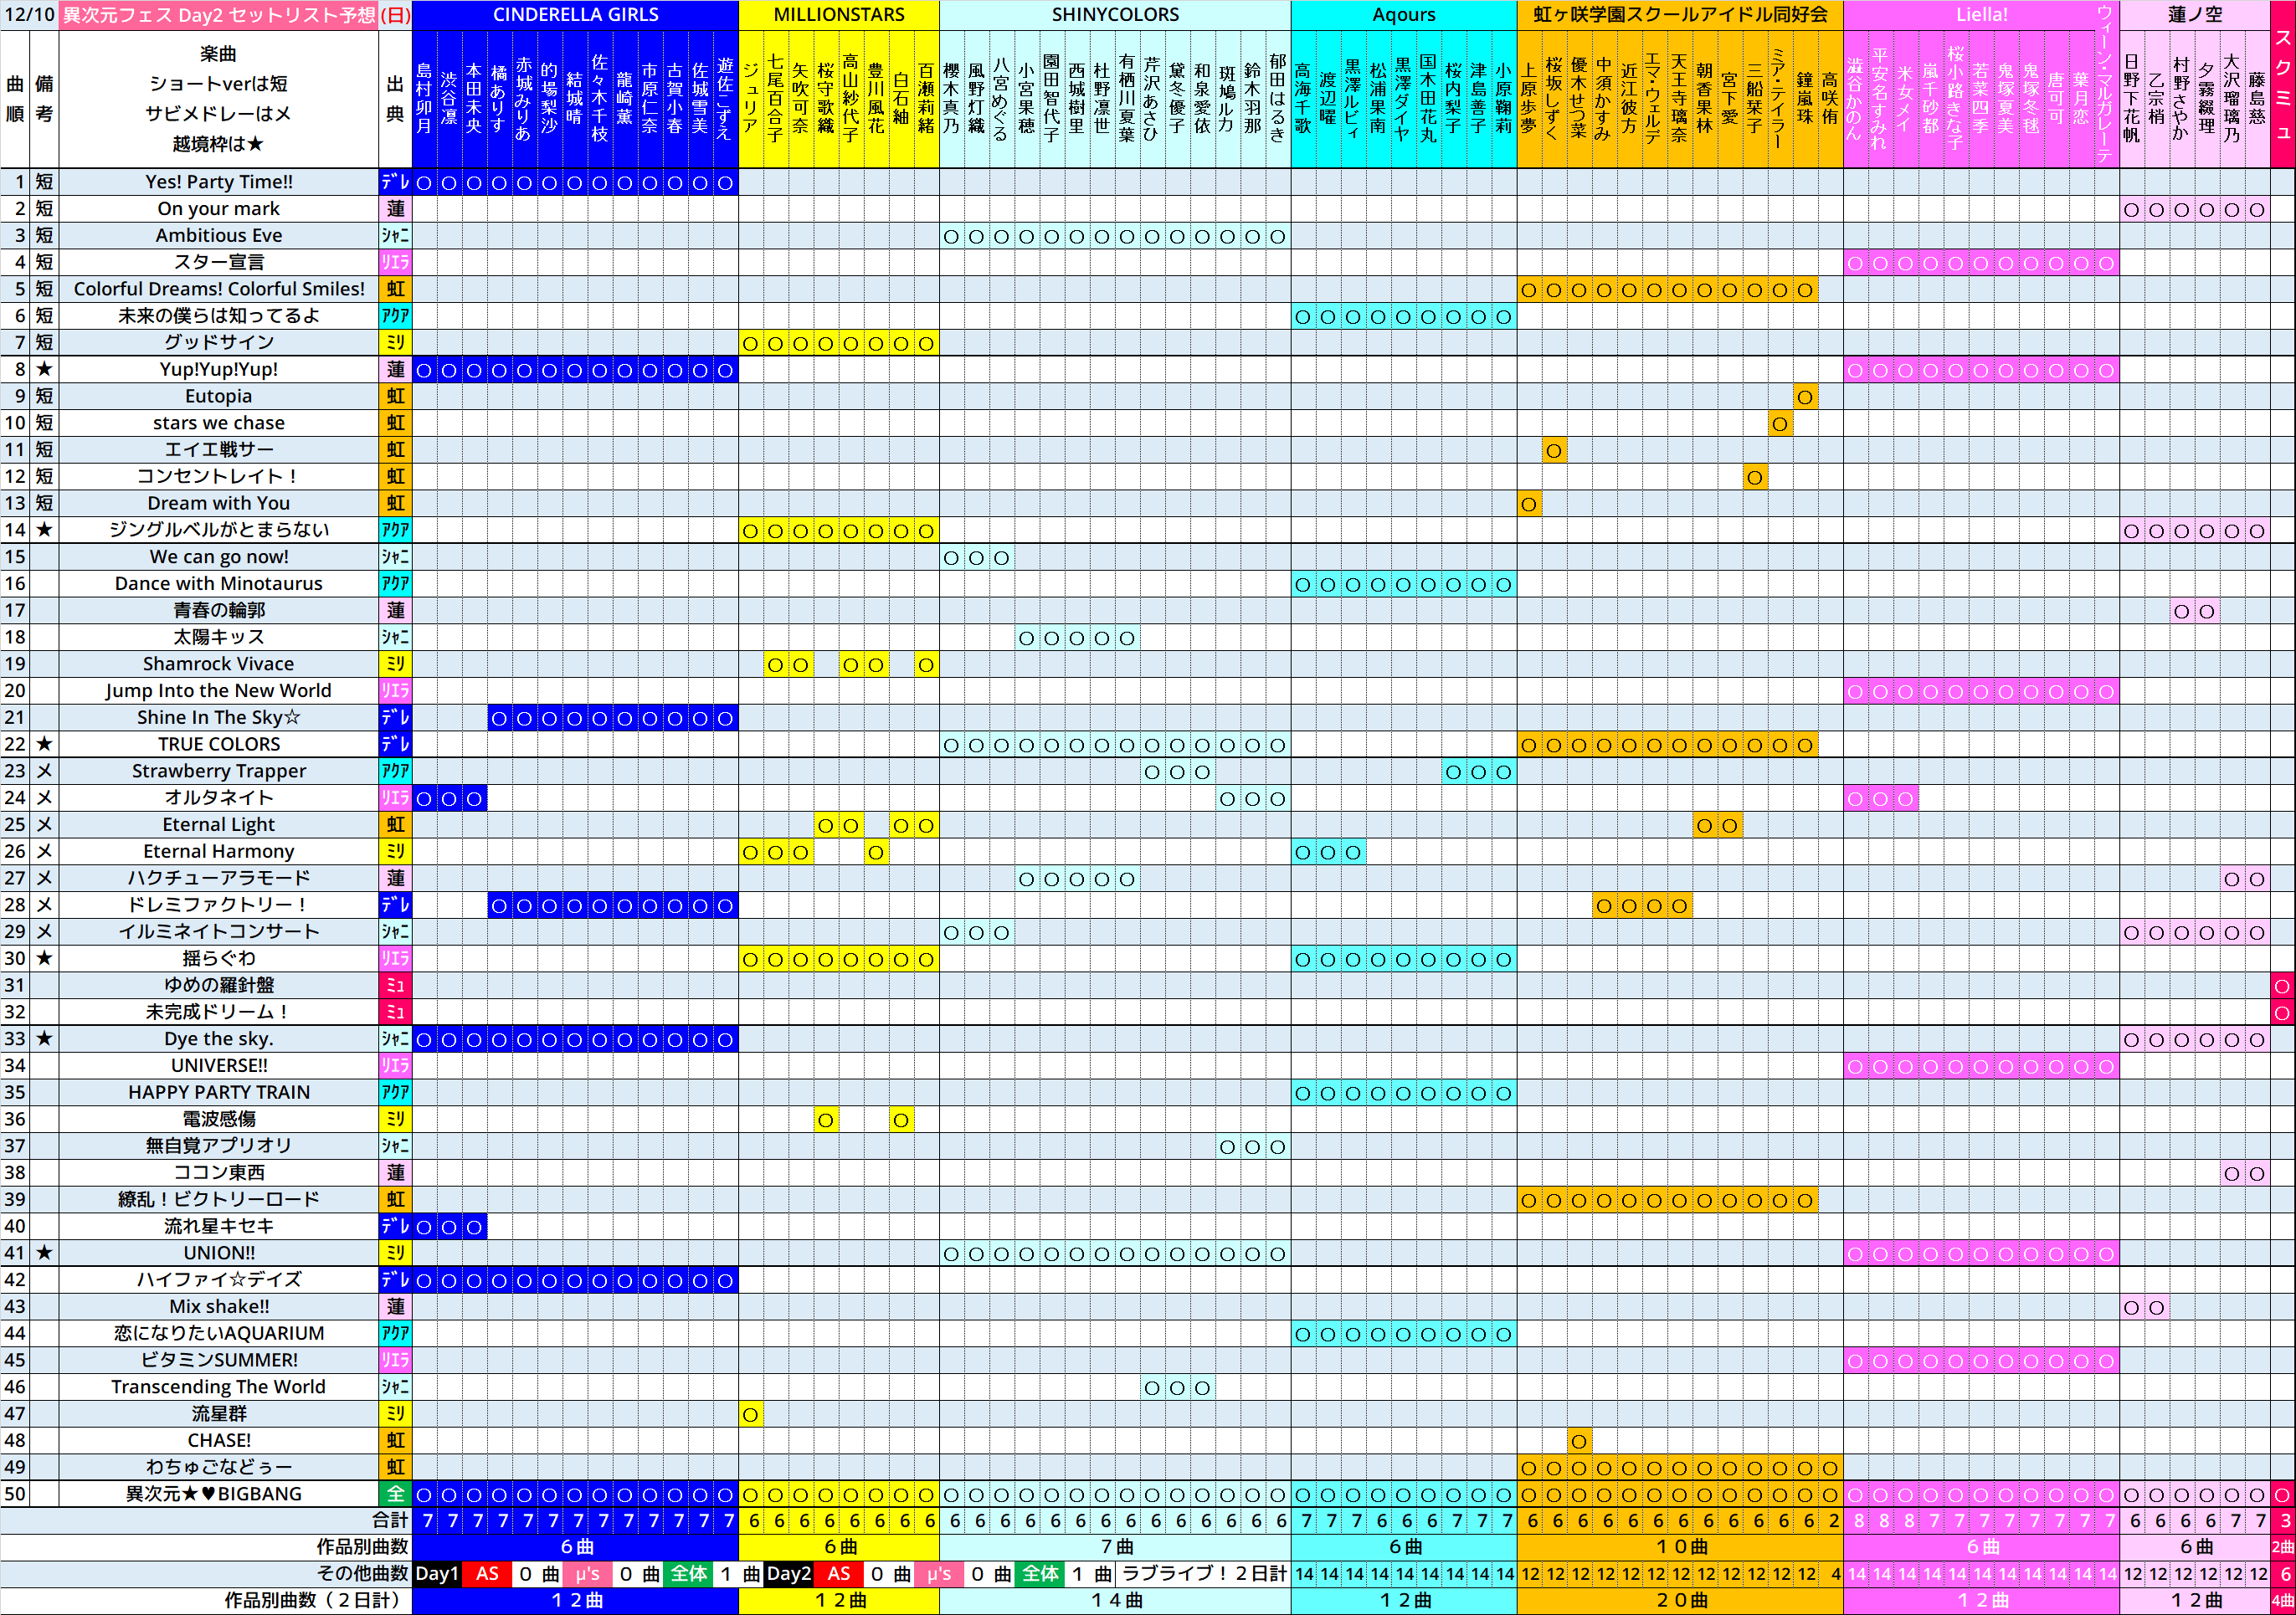2296x1615 pixels.
Task: Click the Strawberry Trapper song cell
Action: click(x=219, y=771)
